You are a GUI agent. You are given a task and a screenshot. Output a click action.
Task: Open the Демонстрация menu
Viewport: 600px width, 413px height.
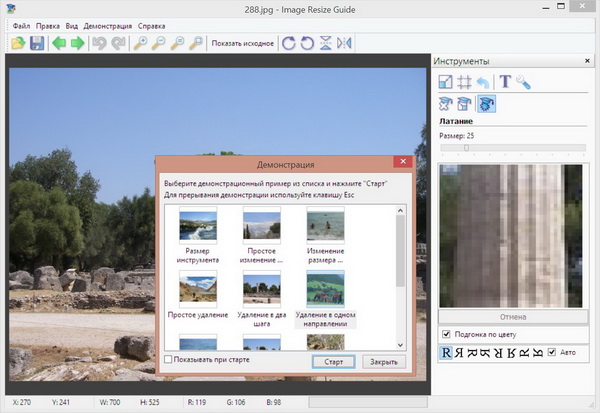coord(110,24)
